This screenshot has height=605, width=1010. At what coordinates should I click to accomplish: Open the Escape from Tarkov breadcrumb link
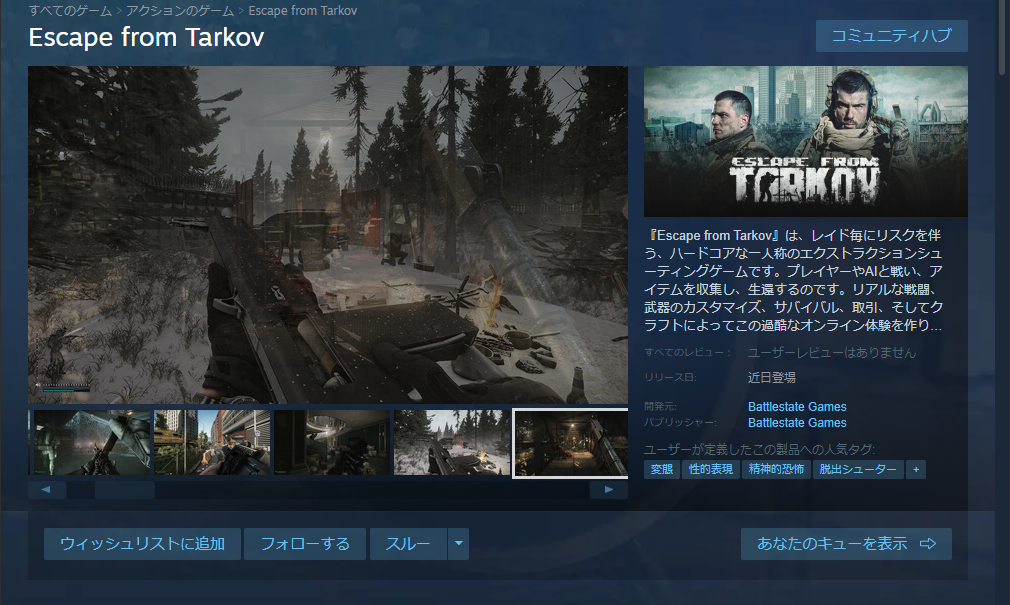pos(303,10)
